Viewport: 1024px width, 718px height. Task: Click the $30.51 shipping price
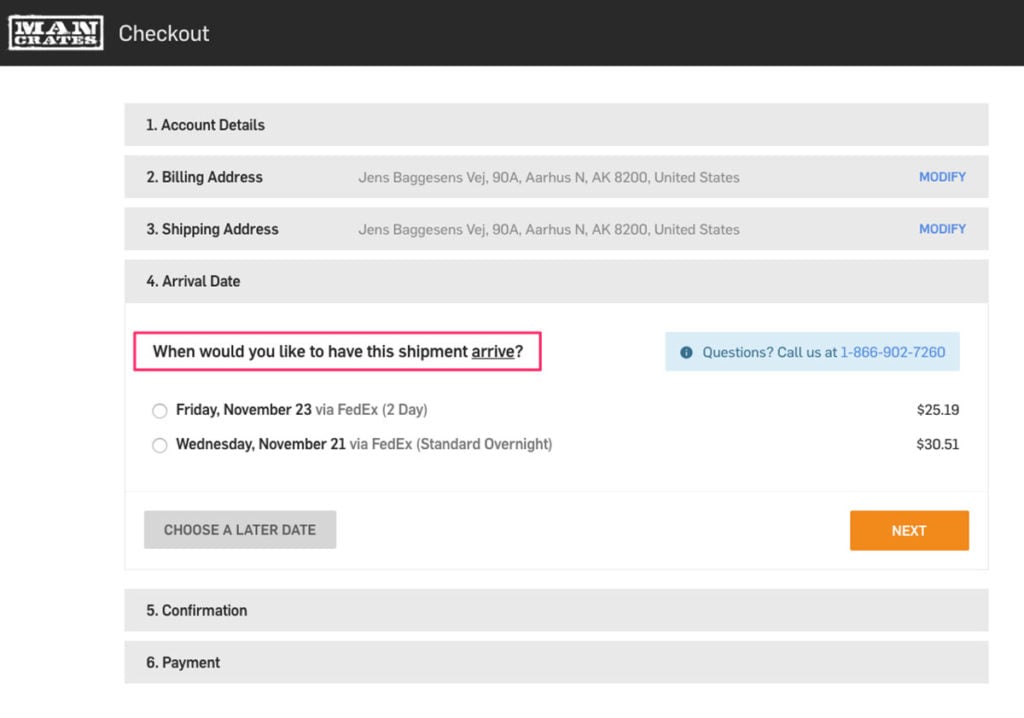[938, 444]
